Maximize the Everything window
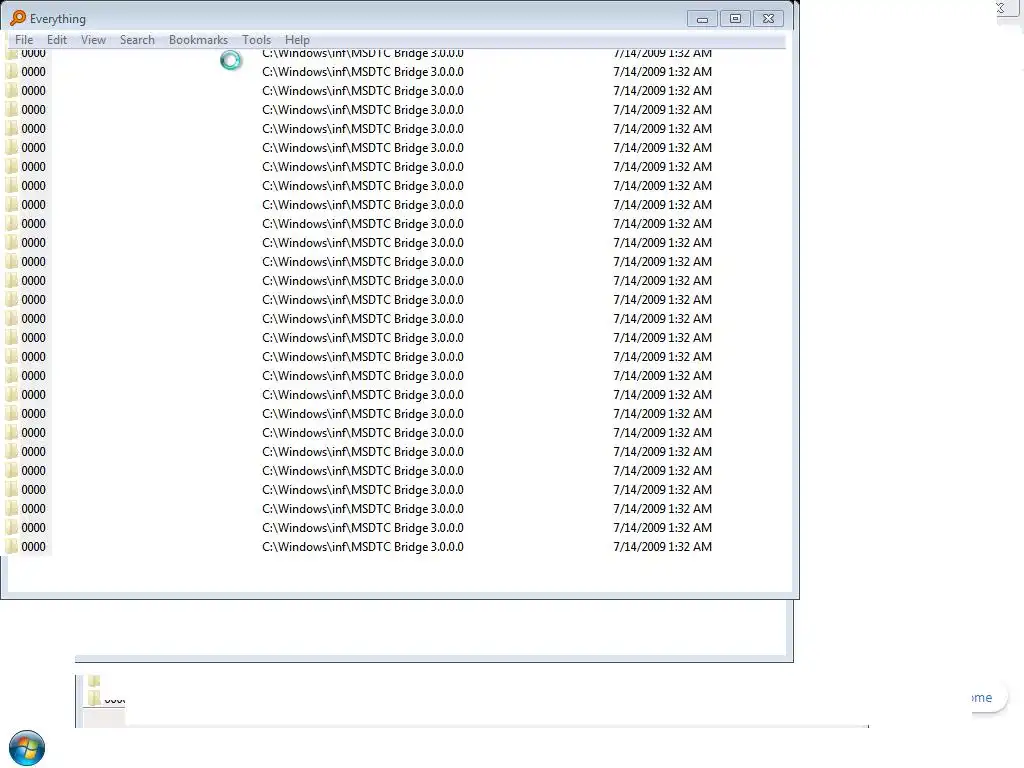The width and height of the screenshot is (1024, 768). pos(735,19)
